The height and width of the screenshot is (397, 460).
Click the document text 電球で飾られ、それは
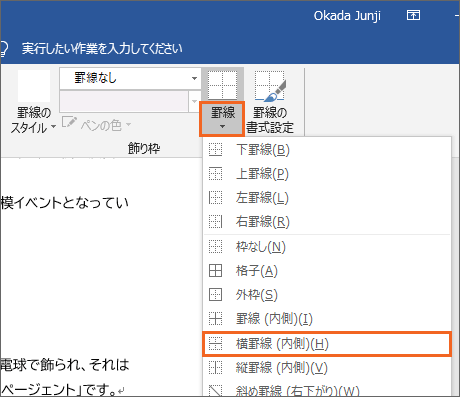[x=64, y=364]
